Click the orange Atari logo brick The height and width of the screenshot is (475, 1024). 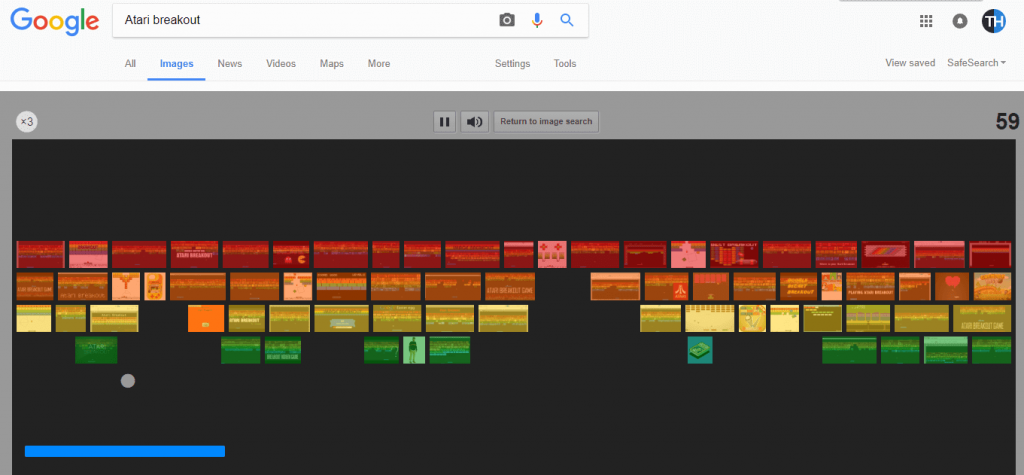pyautogui.click(x=666, y=286)
